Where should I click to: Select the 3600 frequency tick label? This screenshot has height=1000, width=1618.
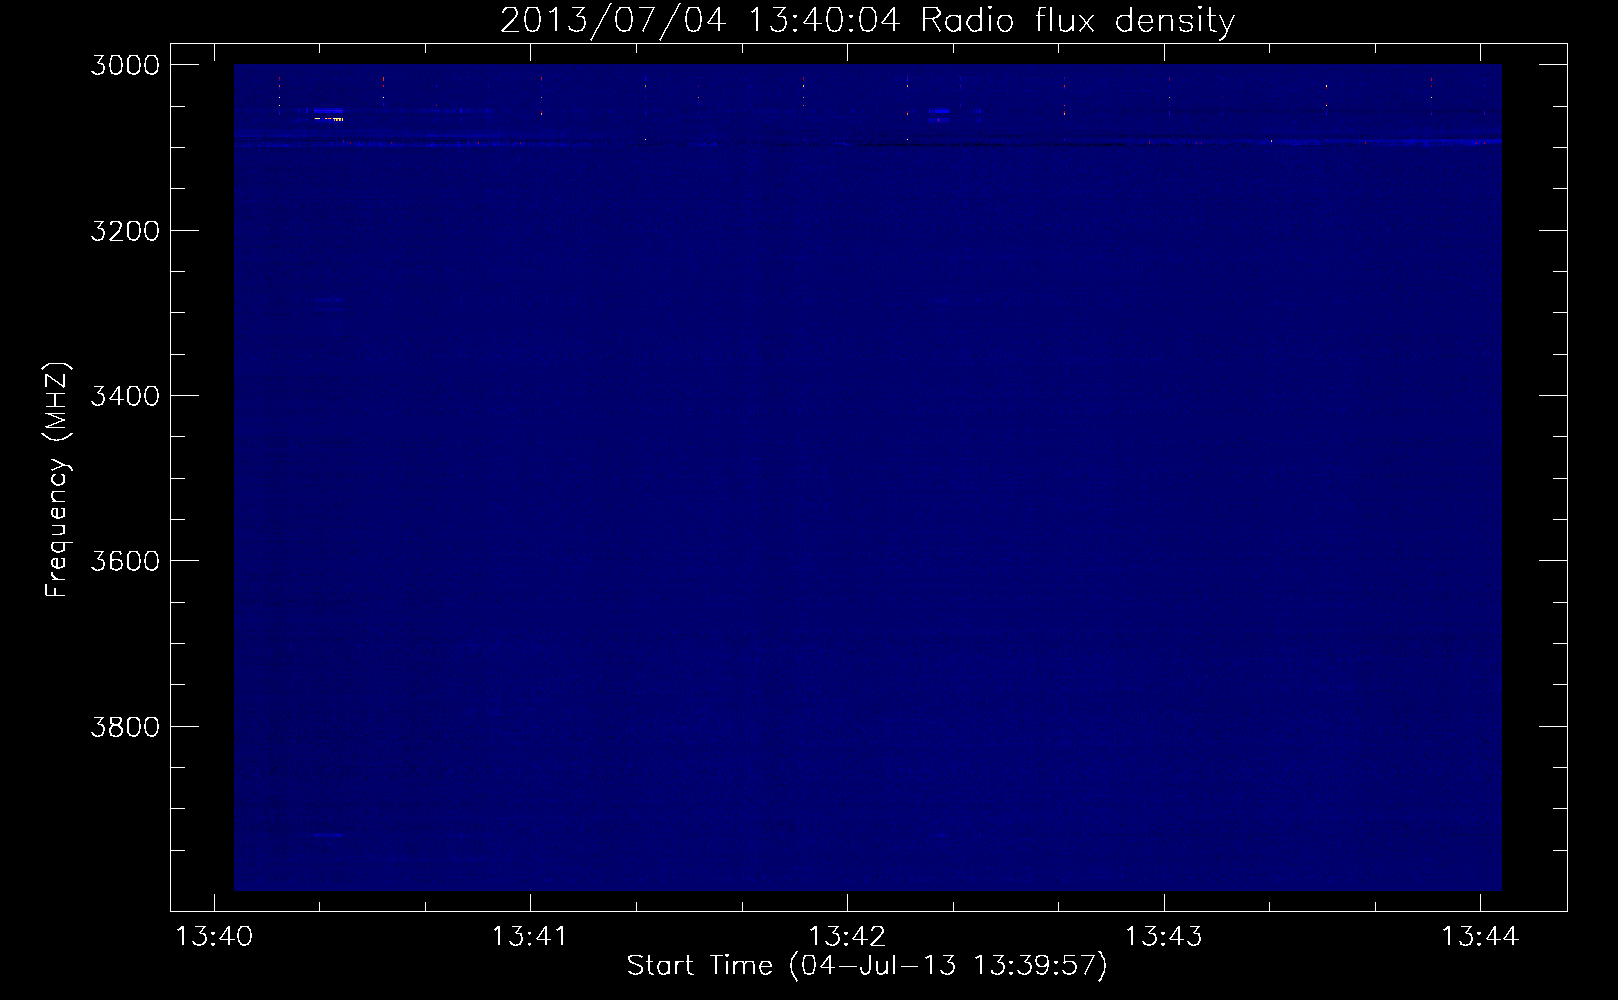125,561
